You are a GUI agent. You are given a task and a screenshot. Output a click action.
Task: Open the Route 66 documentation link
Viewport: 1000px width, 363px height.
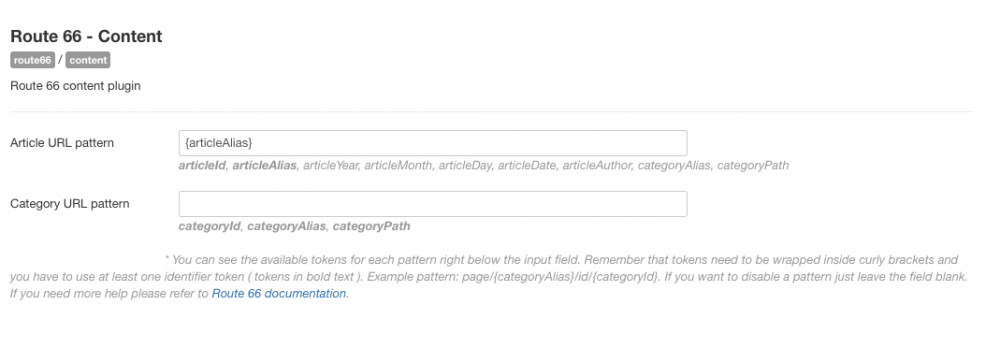point(279,293)
